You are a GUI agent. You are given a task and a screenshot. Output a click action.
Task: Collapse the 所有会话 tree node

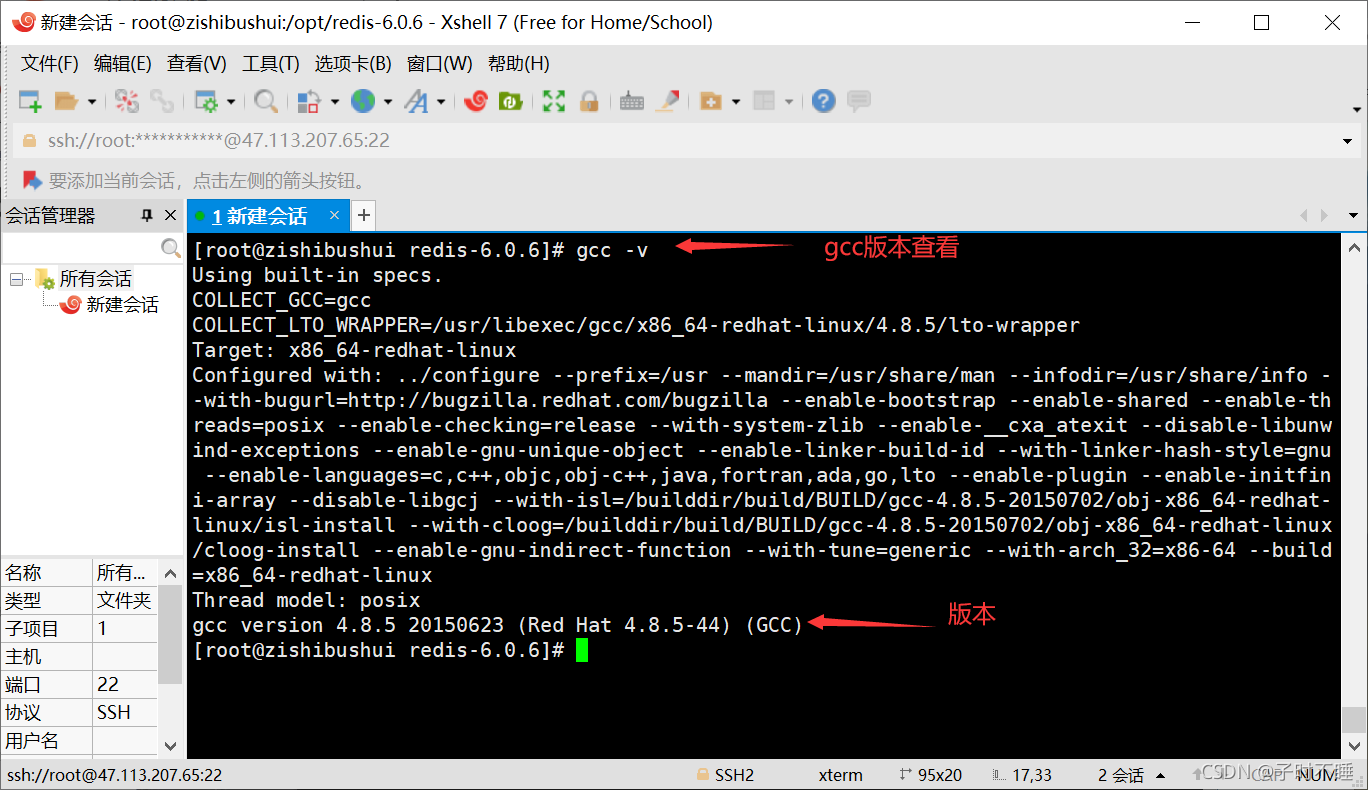16,279
